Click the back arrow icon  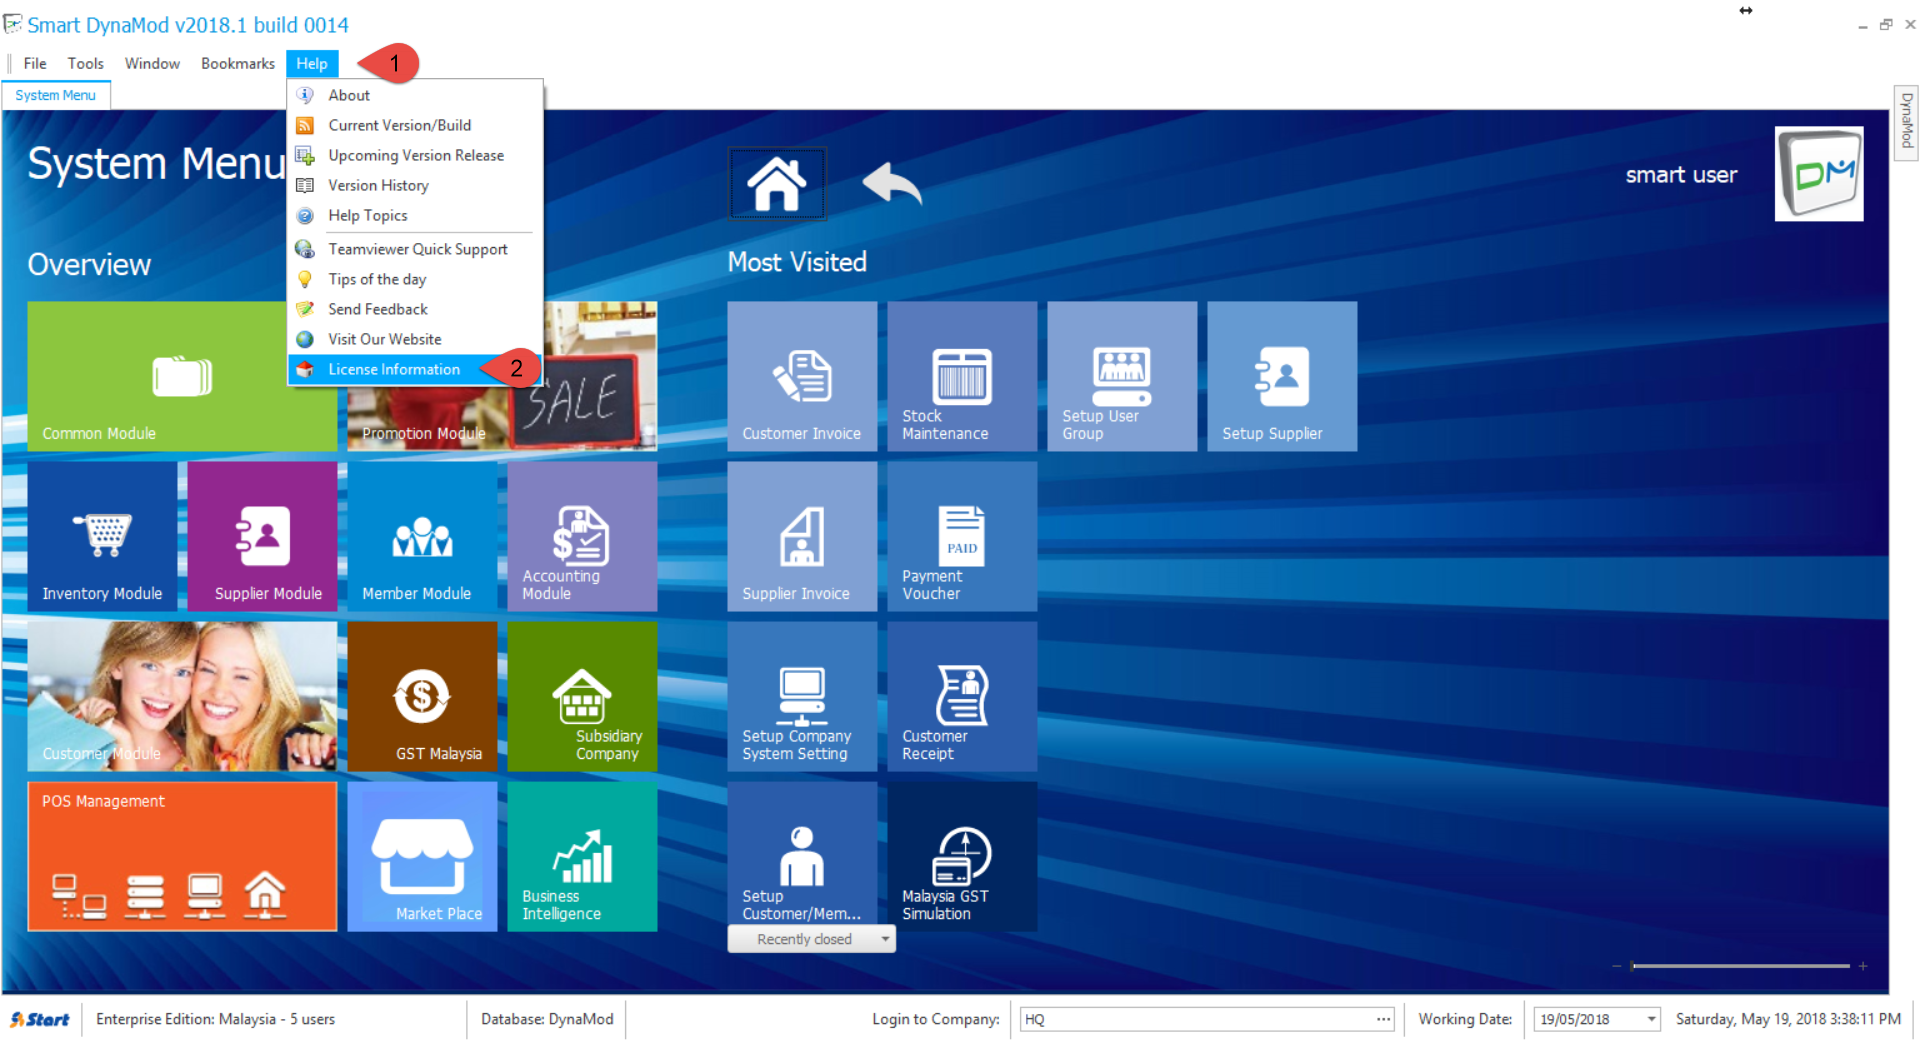(x=892, y=184)
